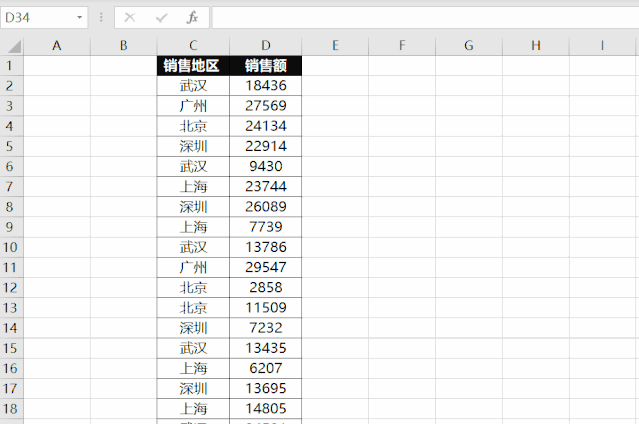Click the 上海 cell in row 7
The width and height of the screenshot is (639, 424).
coord(193,187)
